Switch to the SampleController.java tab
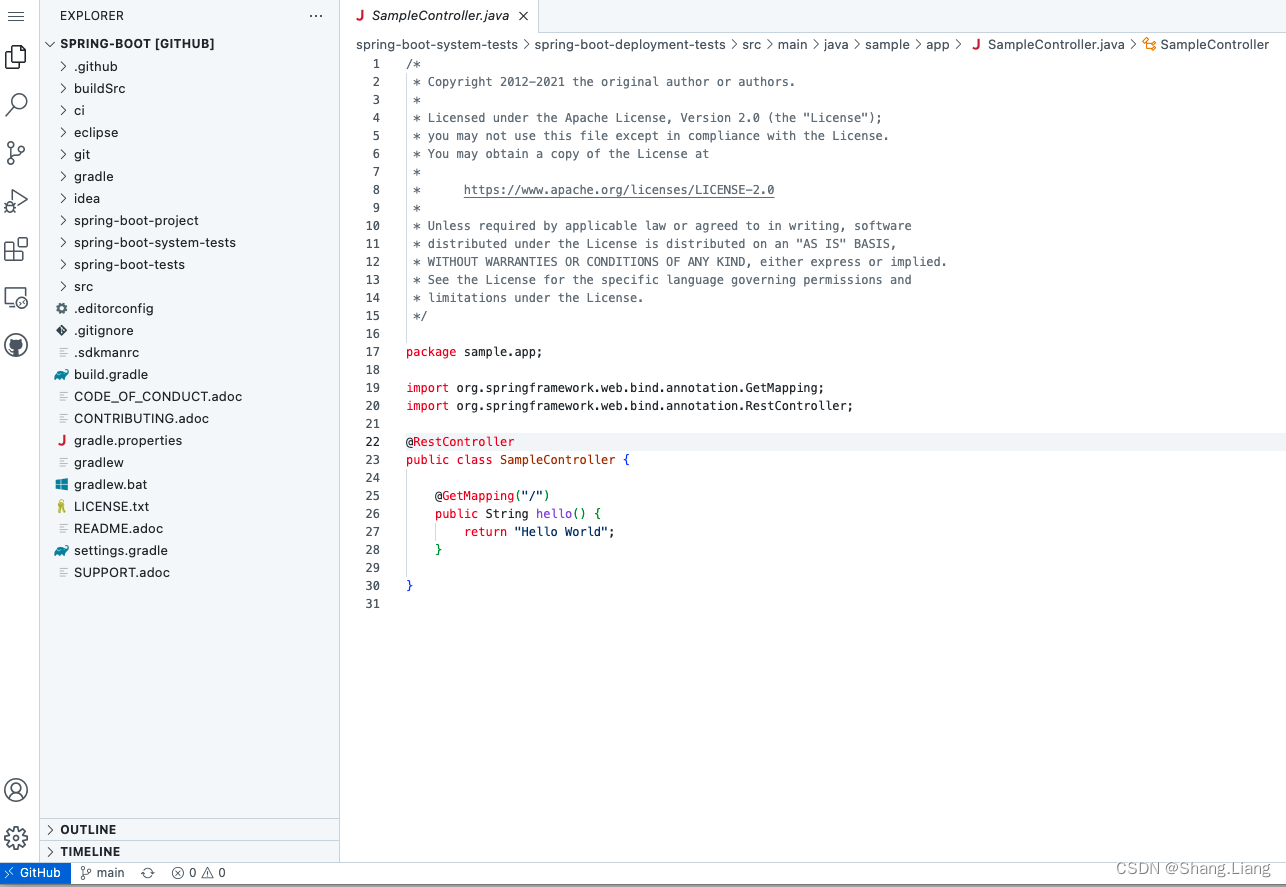 pyautogui.click(x=440, y=16)
